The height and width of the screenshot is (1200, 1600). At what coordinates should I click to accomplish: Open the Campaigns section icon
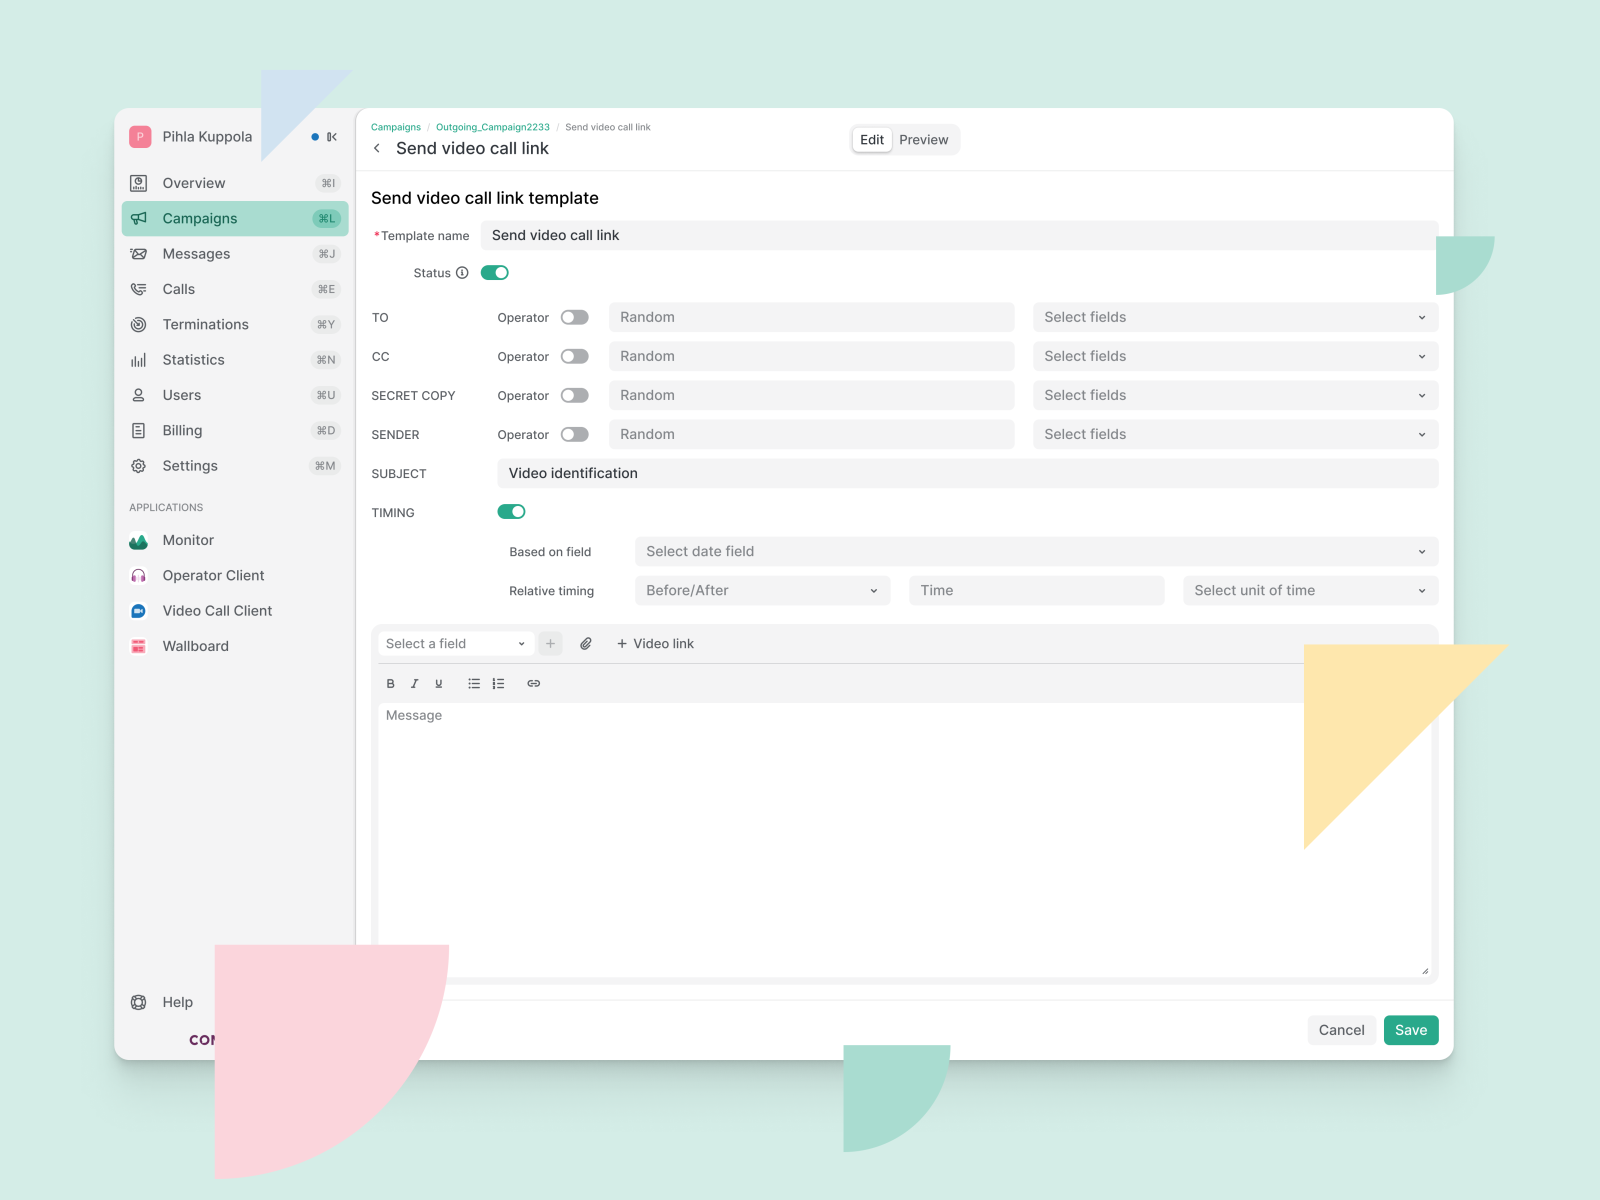(x=139, y=218)
